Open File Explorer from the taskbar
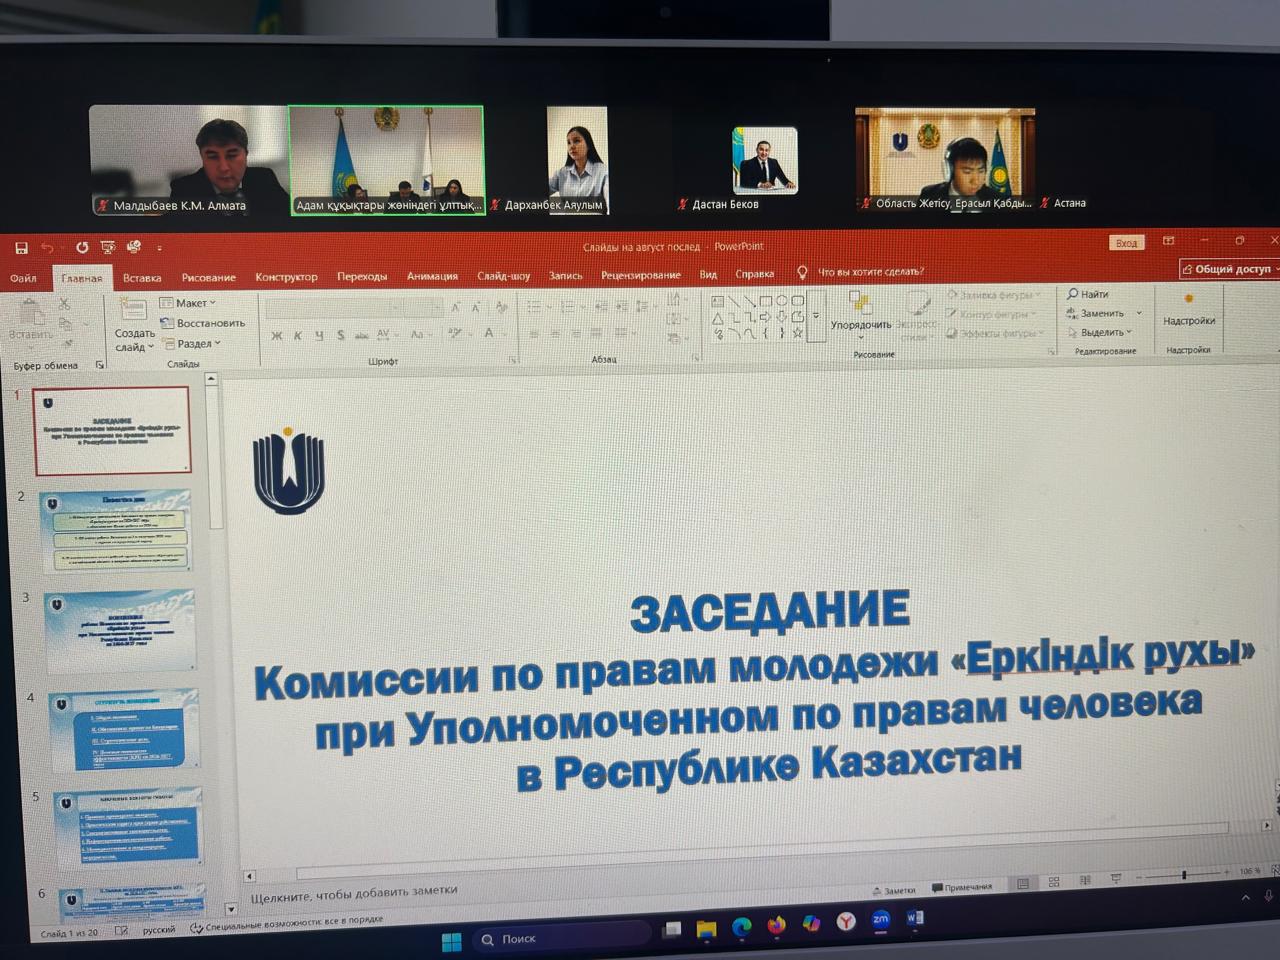1280x960 pixels. [x=706, y=929]
